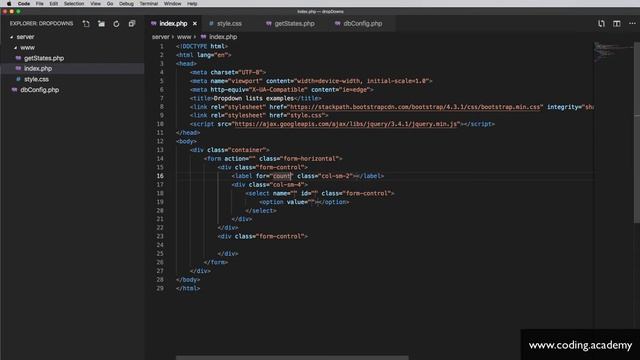Collapse the server folder
The height and width of the screenshot is (360, 640).
click(11, 37)
